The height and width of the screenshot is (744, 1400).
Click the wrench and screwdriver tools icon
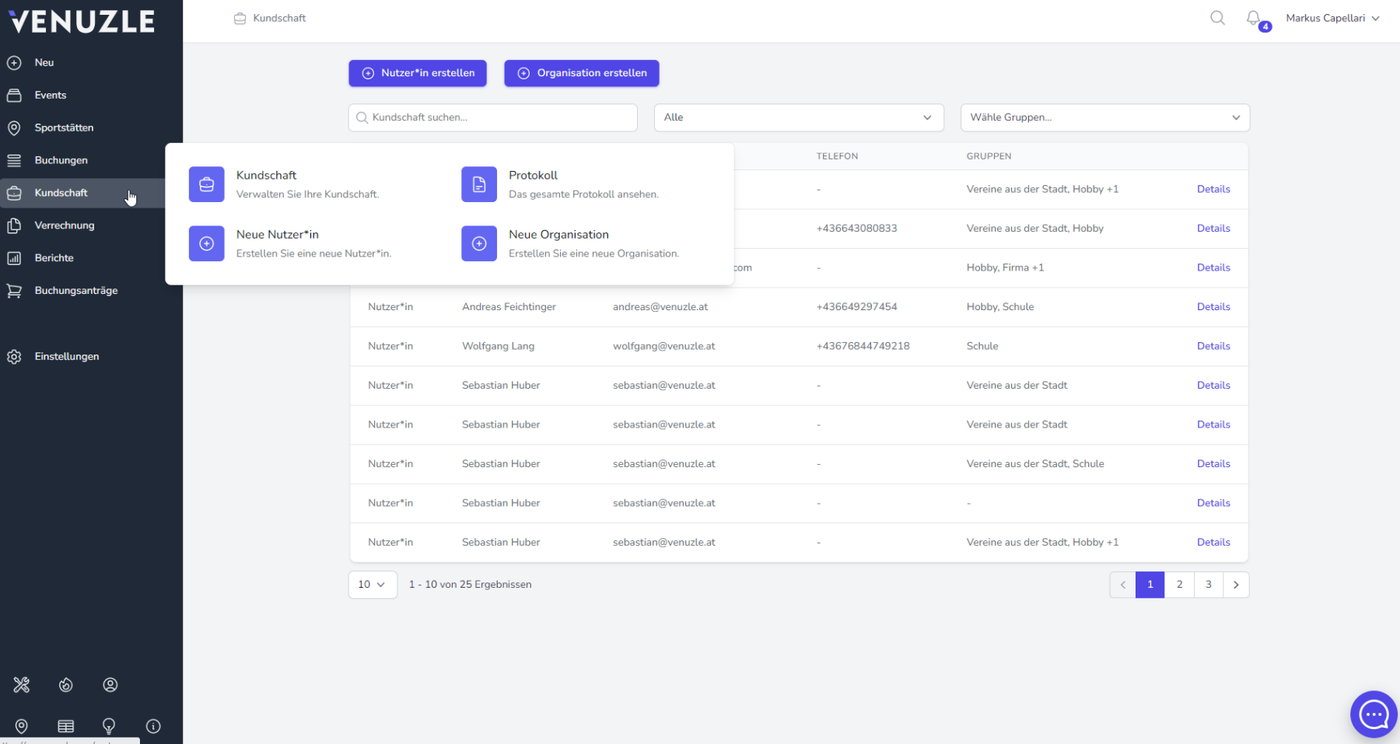pyautogui.click(x=21, y=685)
